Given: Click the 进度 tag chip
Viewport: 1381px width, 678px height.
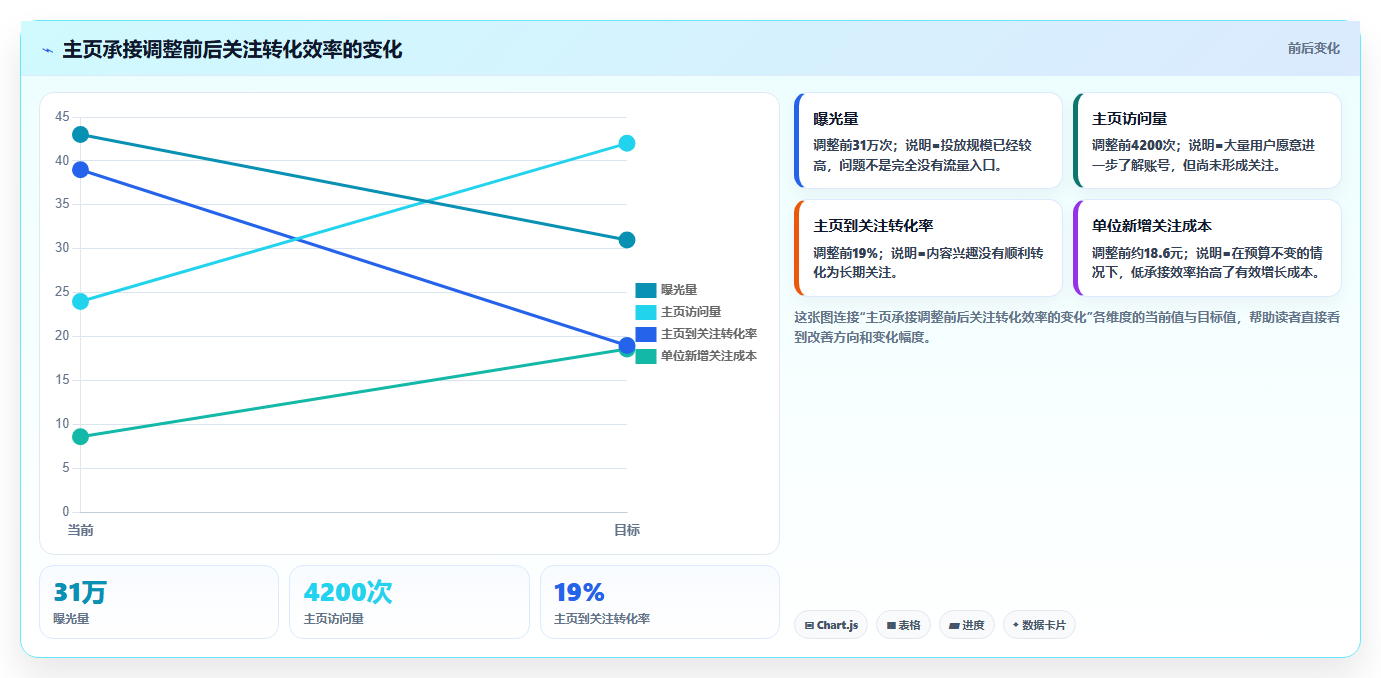Looking at the screenshot, I should click(x=967, y=625).
